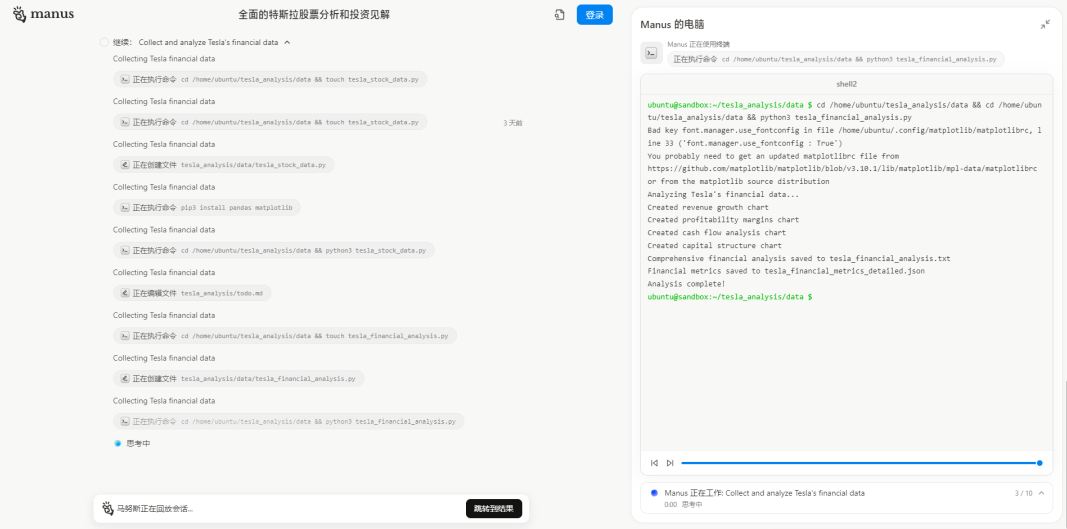Screen dimensions: 1067x529
Task: Click the 跳转到结果 jump to result button
Action: (x=493, y=509)
